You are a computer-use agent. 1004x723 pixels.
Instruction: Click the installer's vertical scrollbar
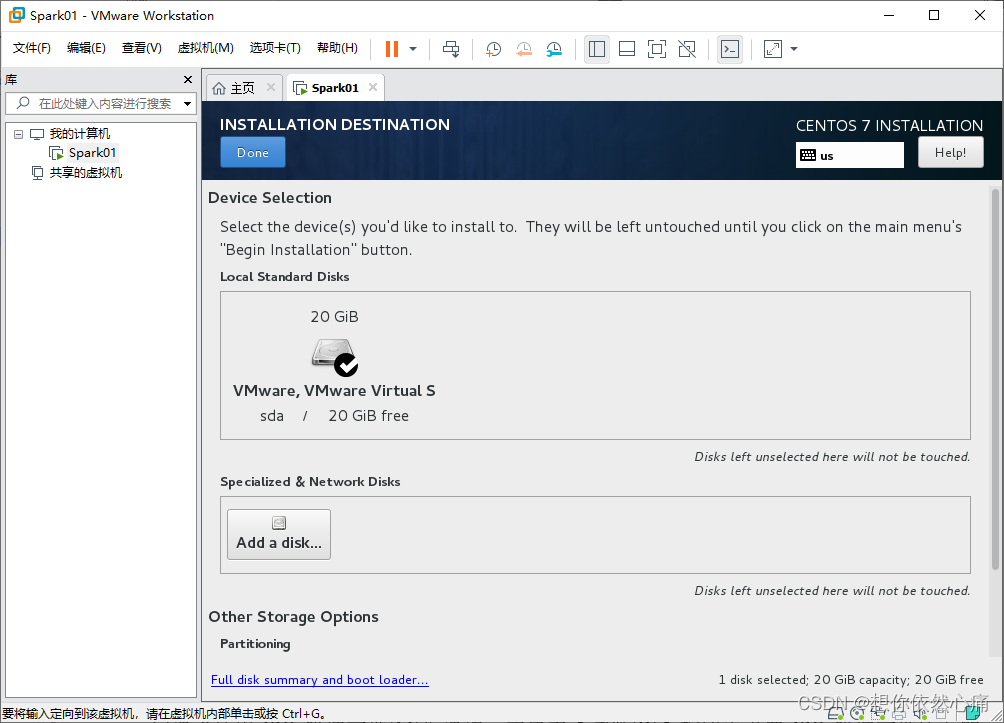pyautogui.click(x=995, y=378)
